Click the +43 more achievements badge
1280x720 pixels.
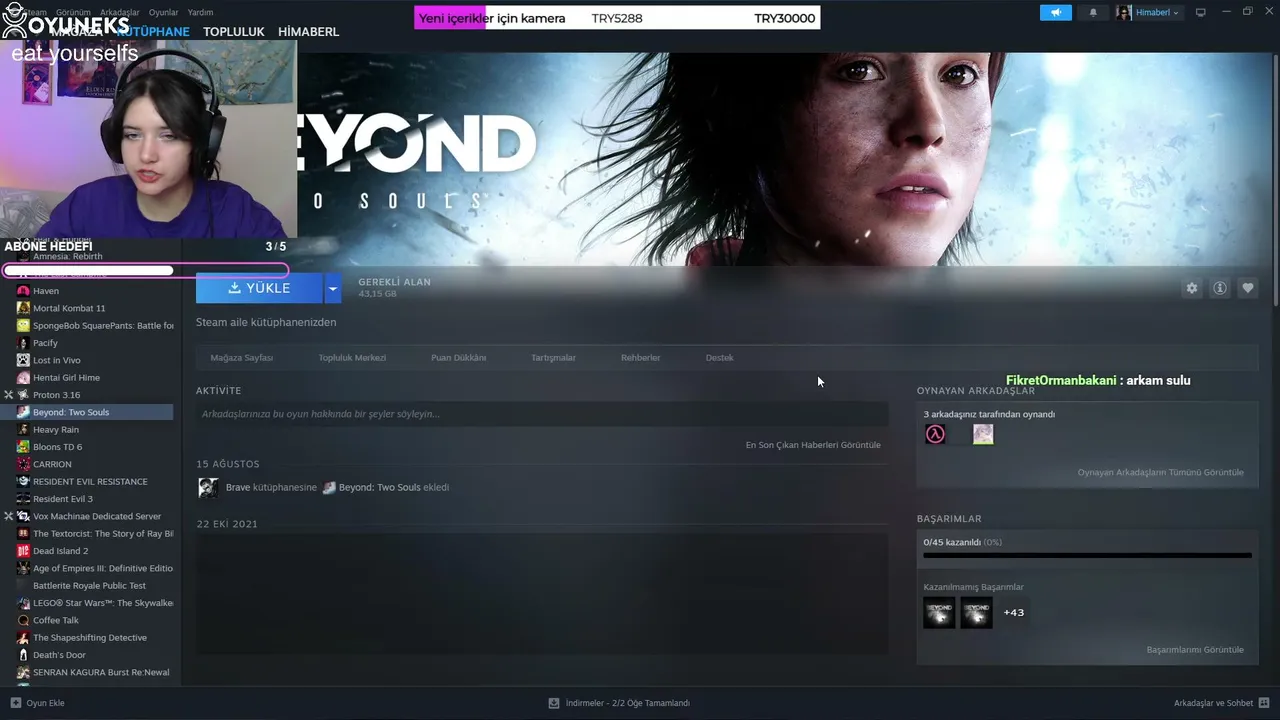[x=1014, y=613]
